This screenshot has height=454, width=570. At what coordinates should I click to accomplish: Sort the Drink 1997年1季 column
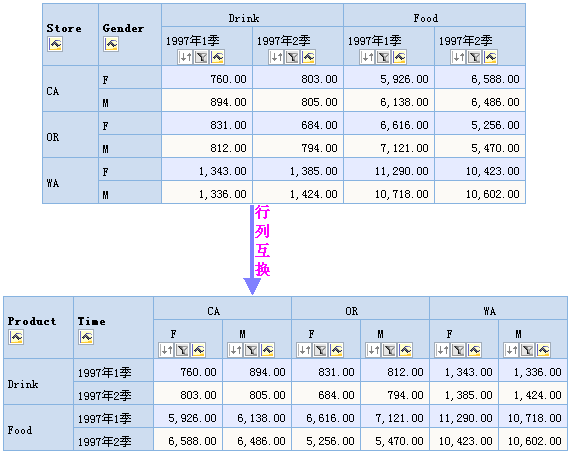[185, 57]
